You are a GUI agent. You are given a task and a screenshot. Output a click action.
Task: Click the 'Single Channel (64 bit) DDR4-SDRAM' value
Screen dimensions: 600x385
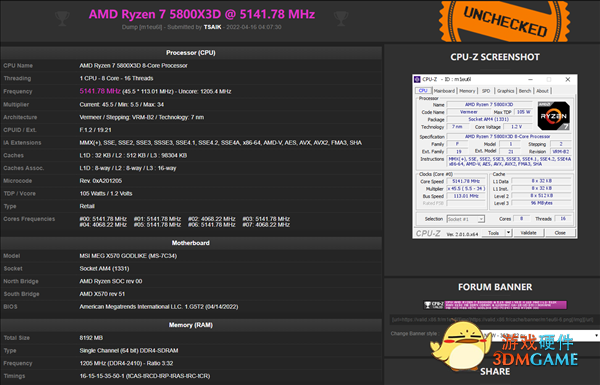point(129,351)
